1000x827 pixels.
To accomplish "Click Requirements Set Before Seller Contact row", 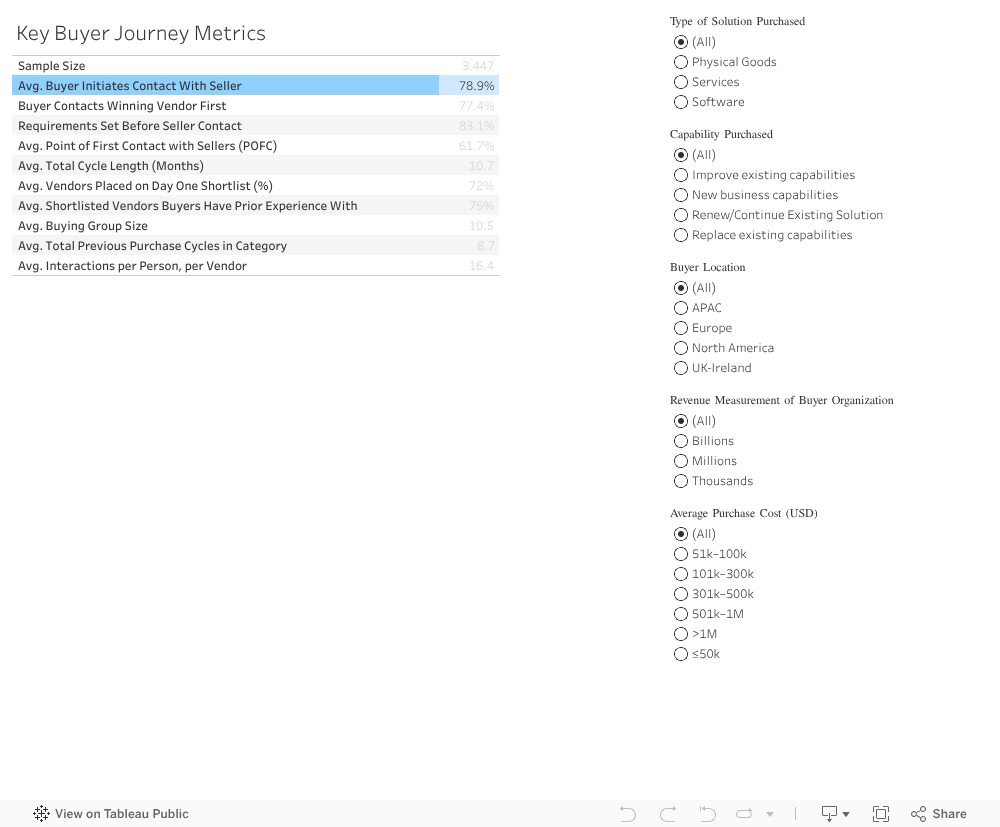I will pos(225,126).
